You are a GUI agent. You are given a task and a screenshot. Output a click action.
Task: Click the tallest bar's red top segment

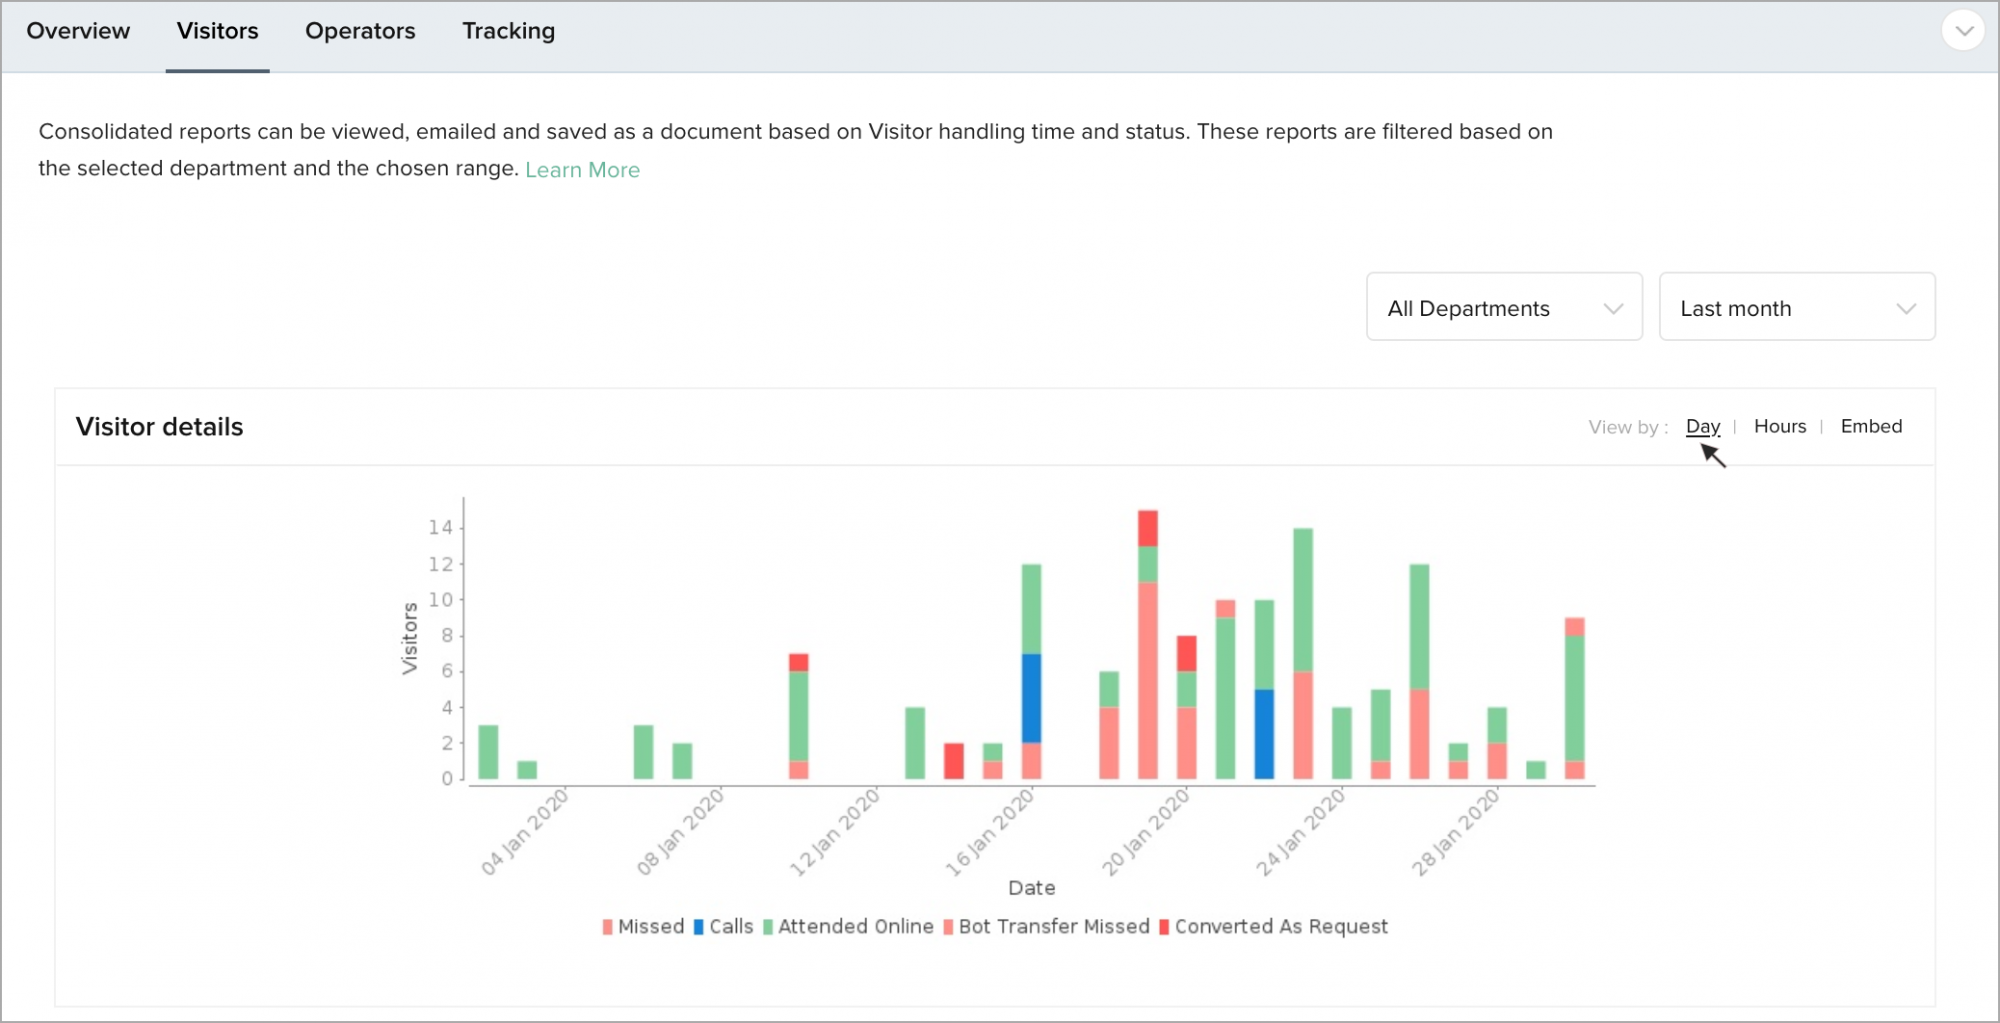point(1147,528)
